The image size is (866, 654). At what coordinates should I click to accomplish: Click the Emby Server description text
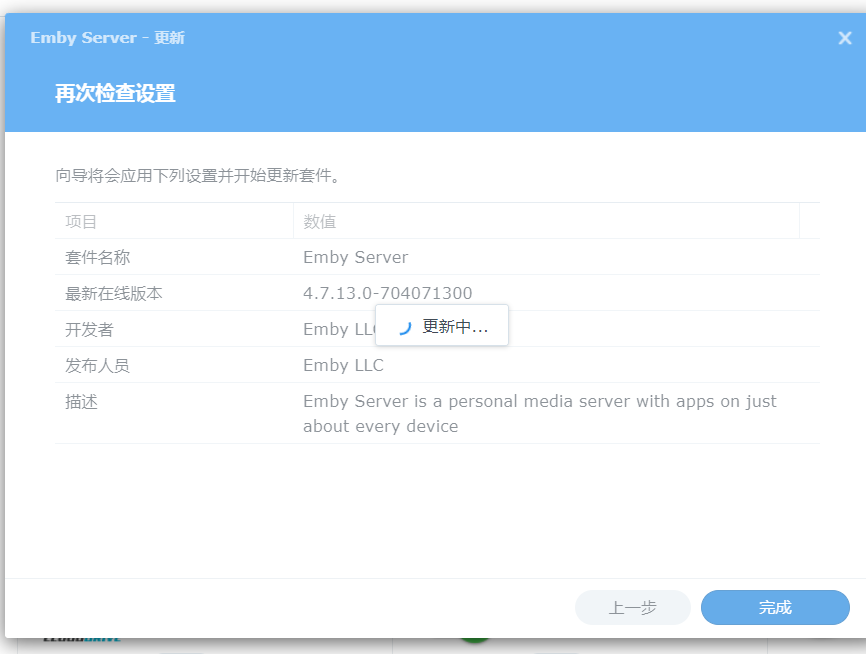pos(540,413)
